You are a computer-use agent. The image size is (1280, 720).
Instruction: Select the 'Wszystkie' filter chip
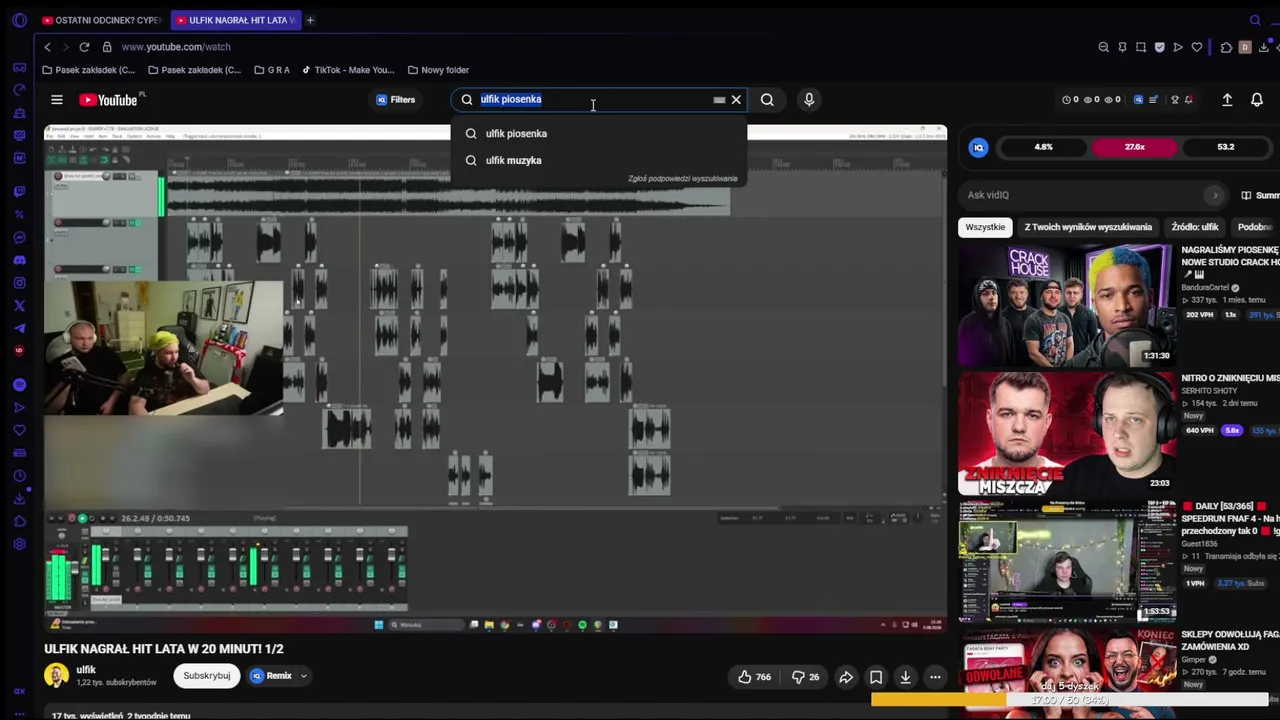point(985,227)
